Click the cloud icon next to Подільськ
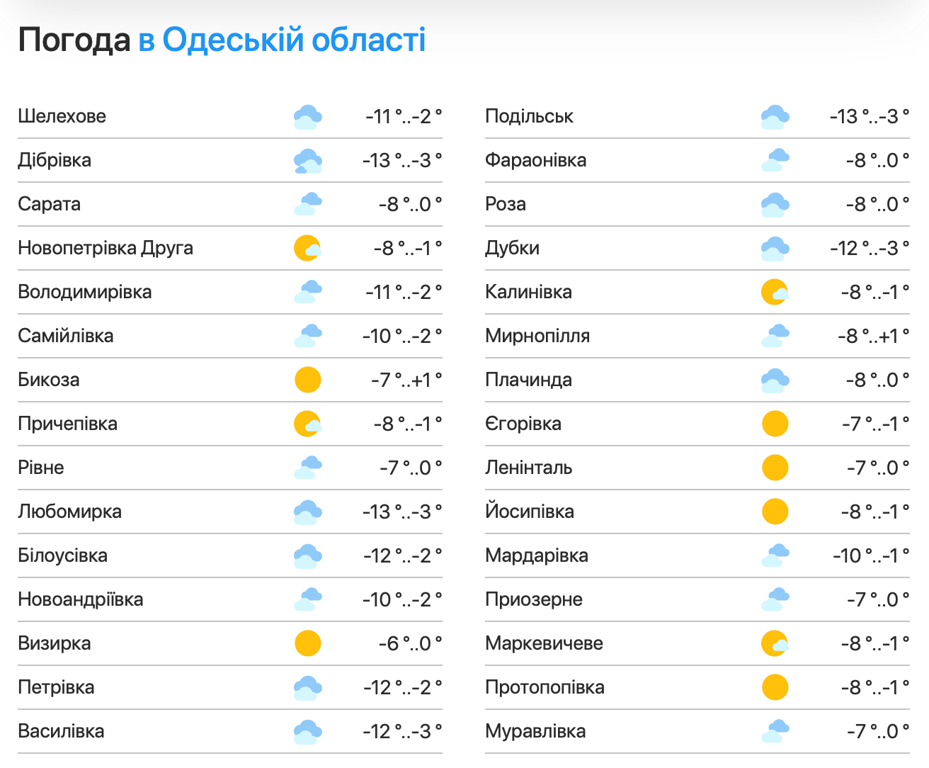 (775, 117)
